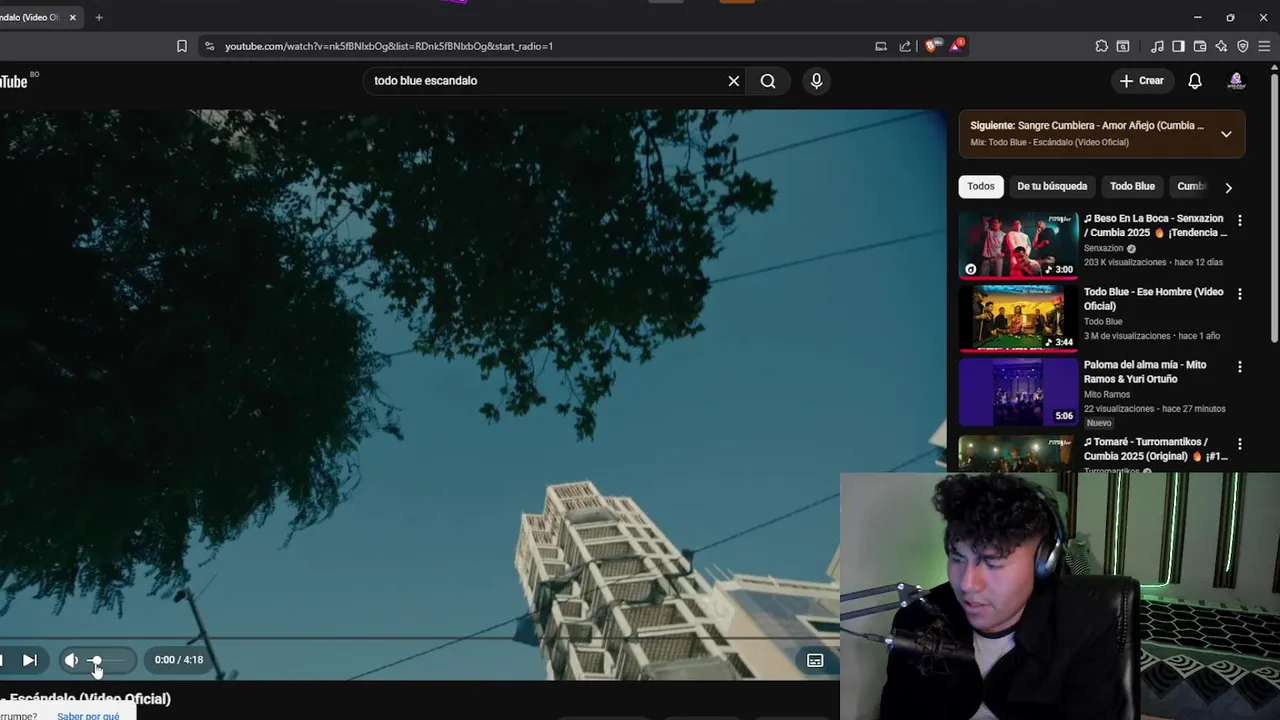Open 'Paloma del alma mía - Mito Ramos' title
Screen dimensions: 1280x720
1145,372
